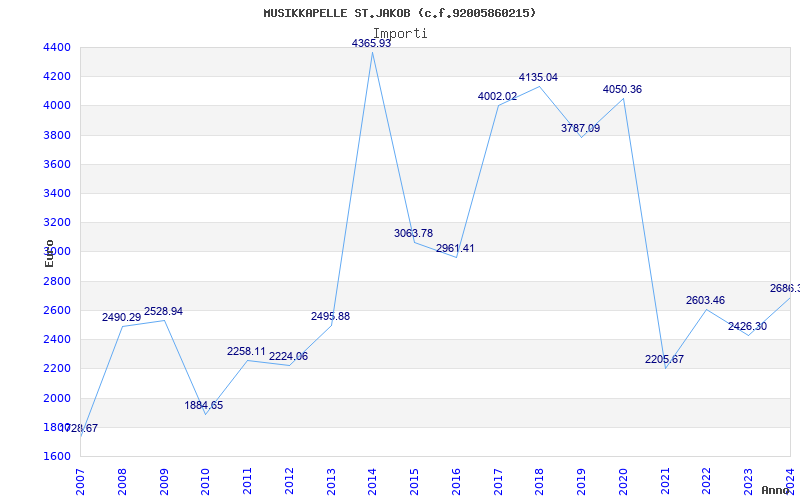Viewport: 800px width, 500px height.
Task: Click the y-axis tick 2600
Action: click(58, 310)
